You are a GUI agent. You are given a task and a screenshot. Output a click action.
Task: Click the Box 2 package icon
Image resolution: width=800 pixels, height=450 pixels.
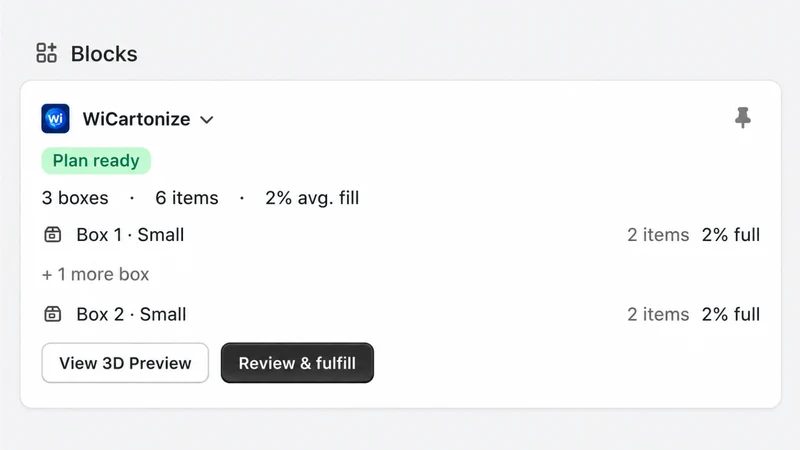53,314
